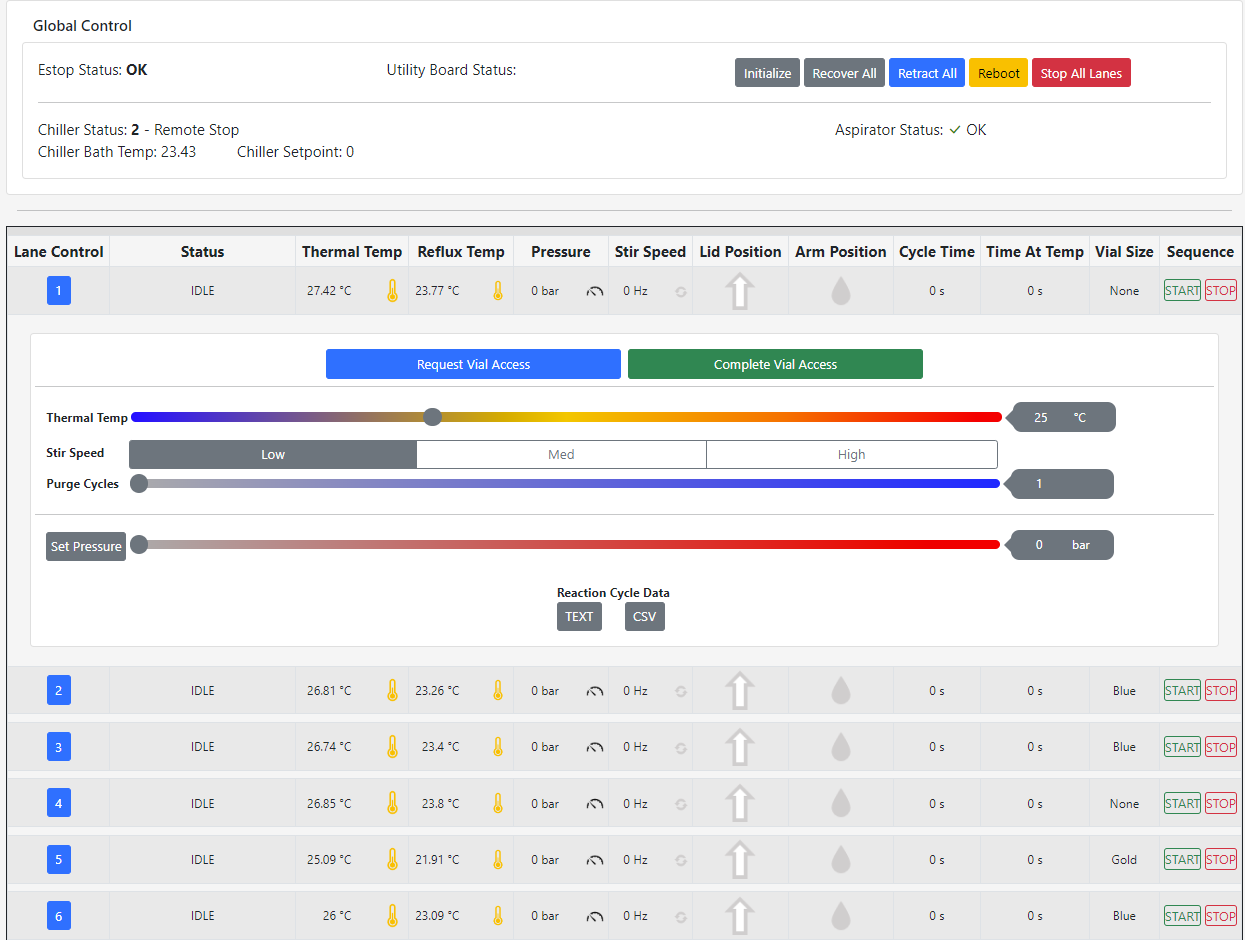Expand lane 5 controls
1245x940 pixels.
(59, 859)
